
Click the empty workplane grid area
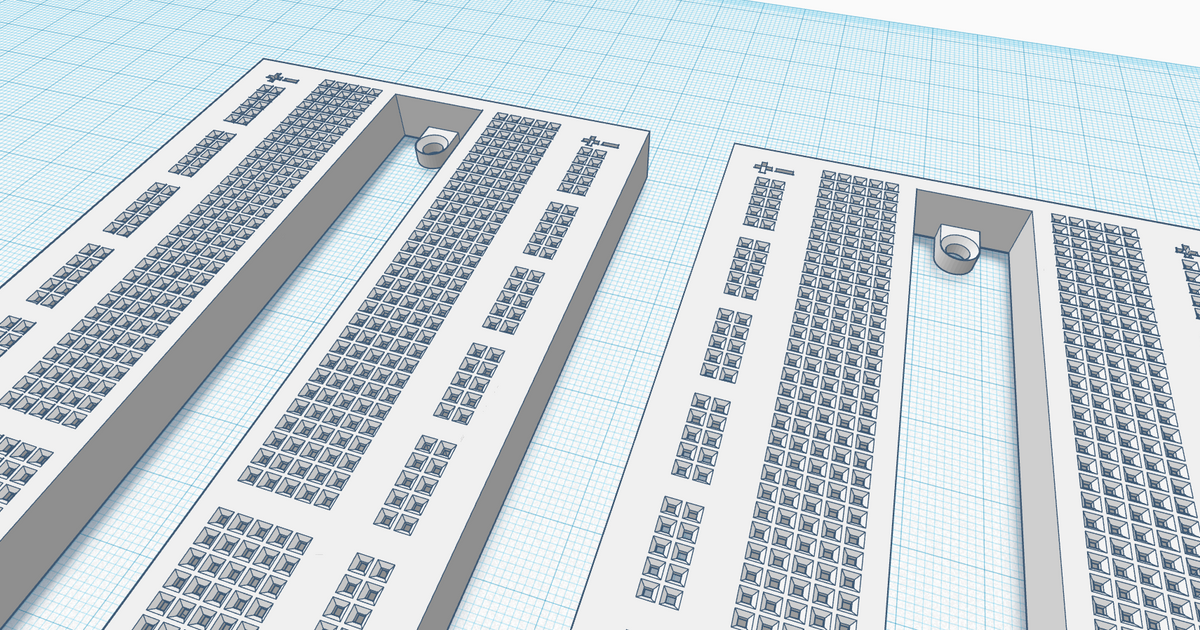click(x=900, y=60)
